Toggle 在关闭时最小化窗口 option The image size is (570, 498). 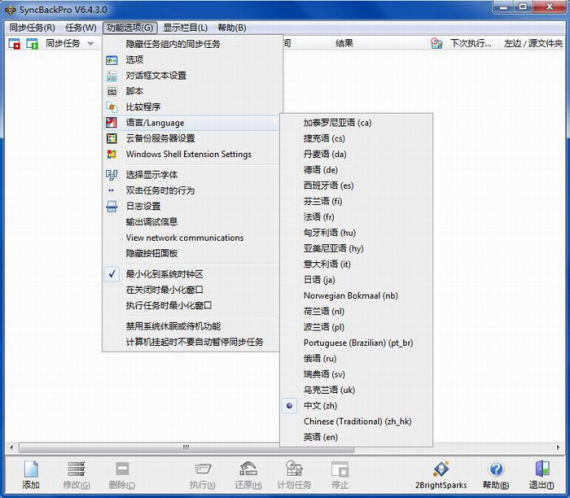(x=191, y=290)
